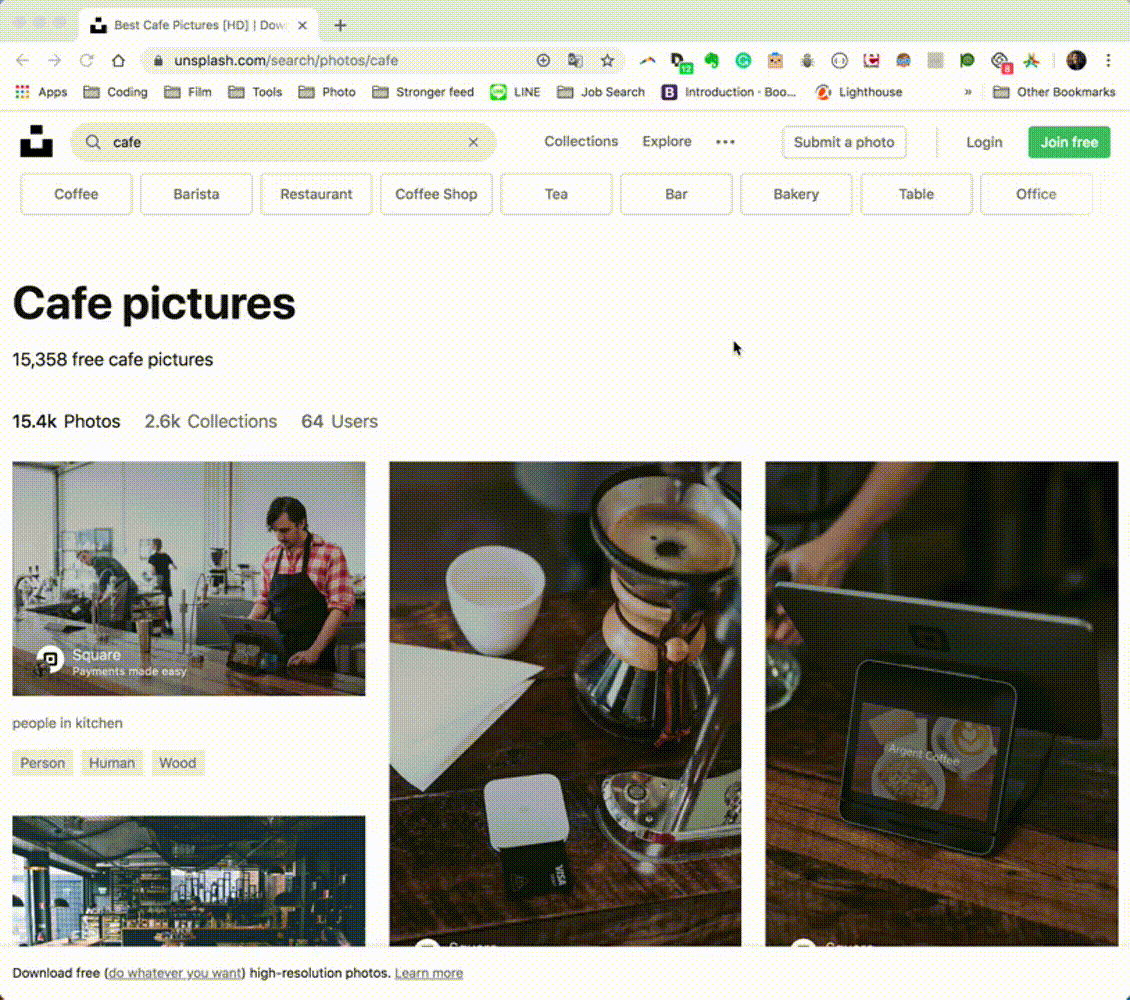The width and height of the screenshot is (1130, 1000).
Task: Click the browser forward arrow
Action: click(x=54, y=61)
